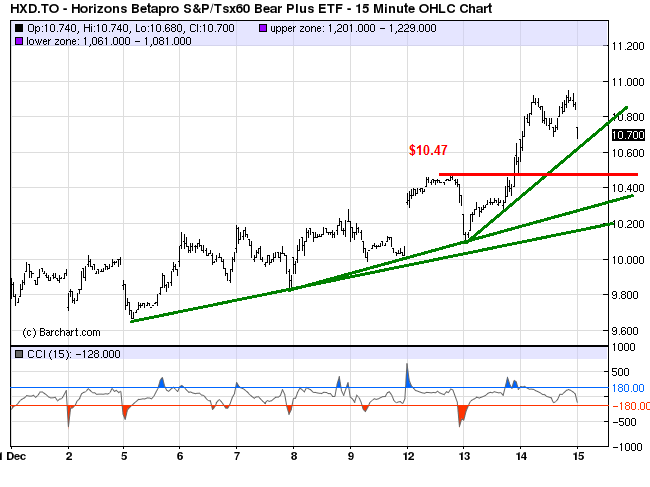Click date label 2 on time axis
650x487 pixels.
click(x=69, y=457)
